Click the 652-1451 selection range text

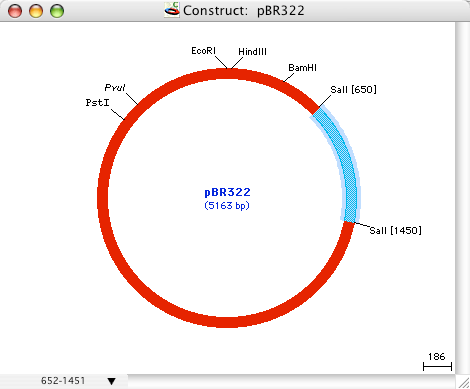point(63,381)
